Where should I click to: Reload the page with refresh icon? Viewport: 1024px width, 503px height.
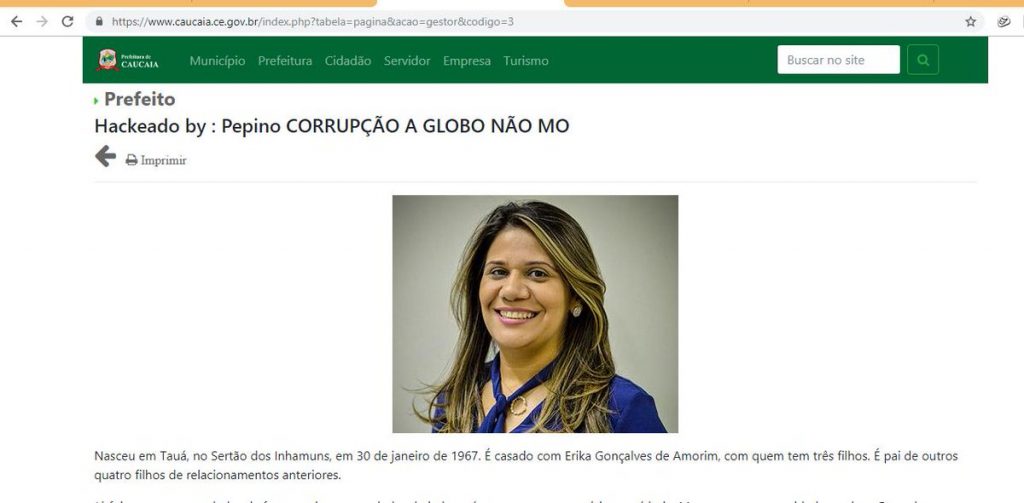(x=67, y=22)
